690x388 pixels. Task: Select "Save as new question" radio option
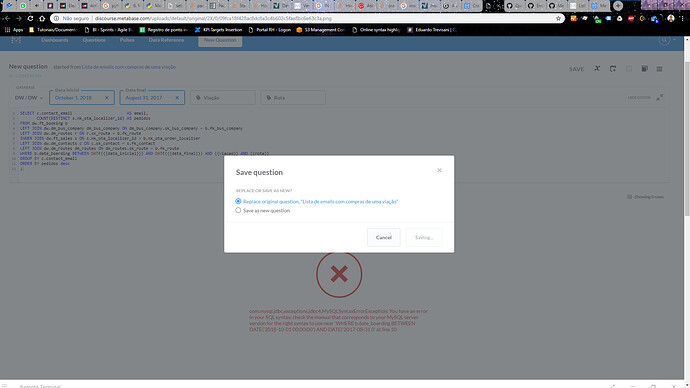[238, 210]
